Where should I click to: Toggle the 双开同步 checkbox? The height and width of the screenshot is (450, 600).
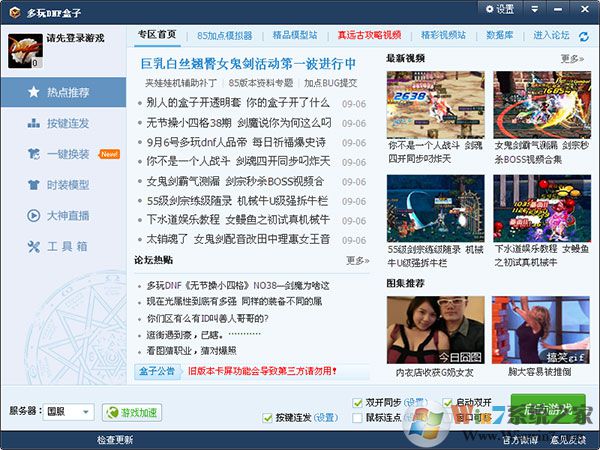[357, 403]
